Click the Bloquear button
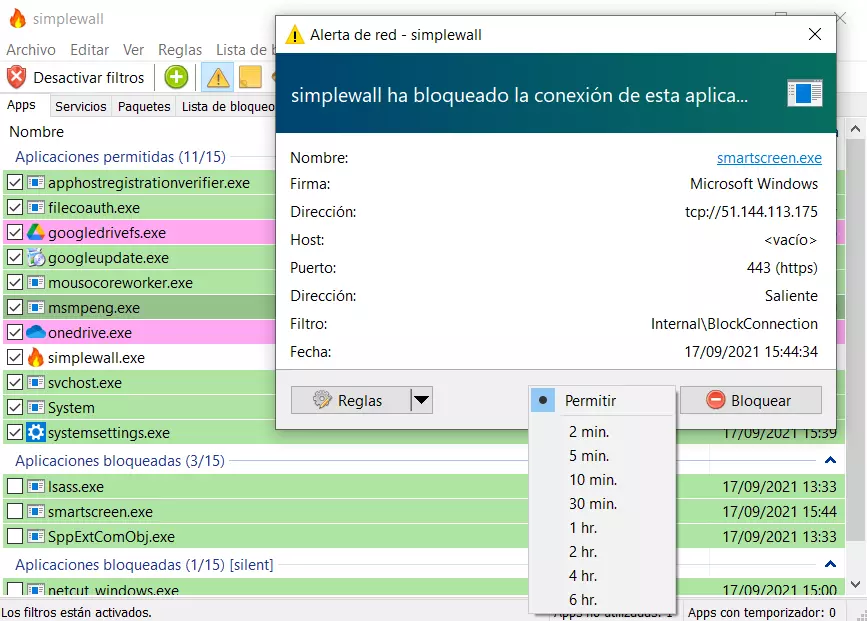 pos(750,400)
